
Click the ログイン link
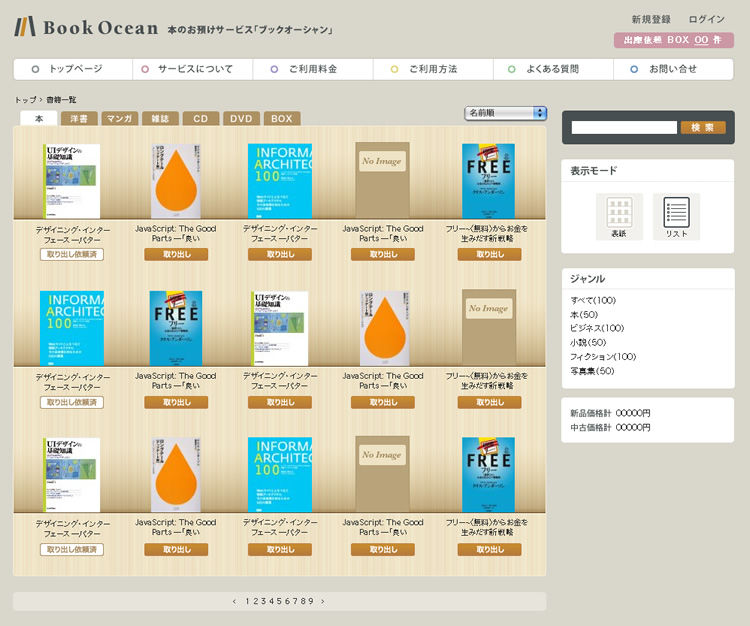pyautogui.click(x=706, y=19)
